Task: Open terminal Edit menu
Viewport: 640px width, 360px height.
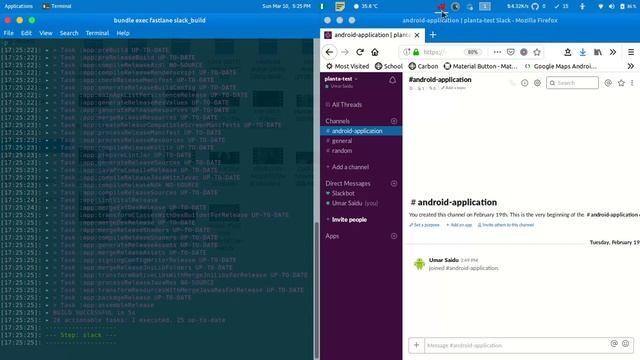Action: (26, 33)
